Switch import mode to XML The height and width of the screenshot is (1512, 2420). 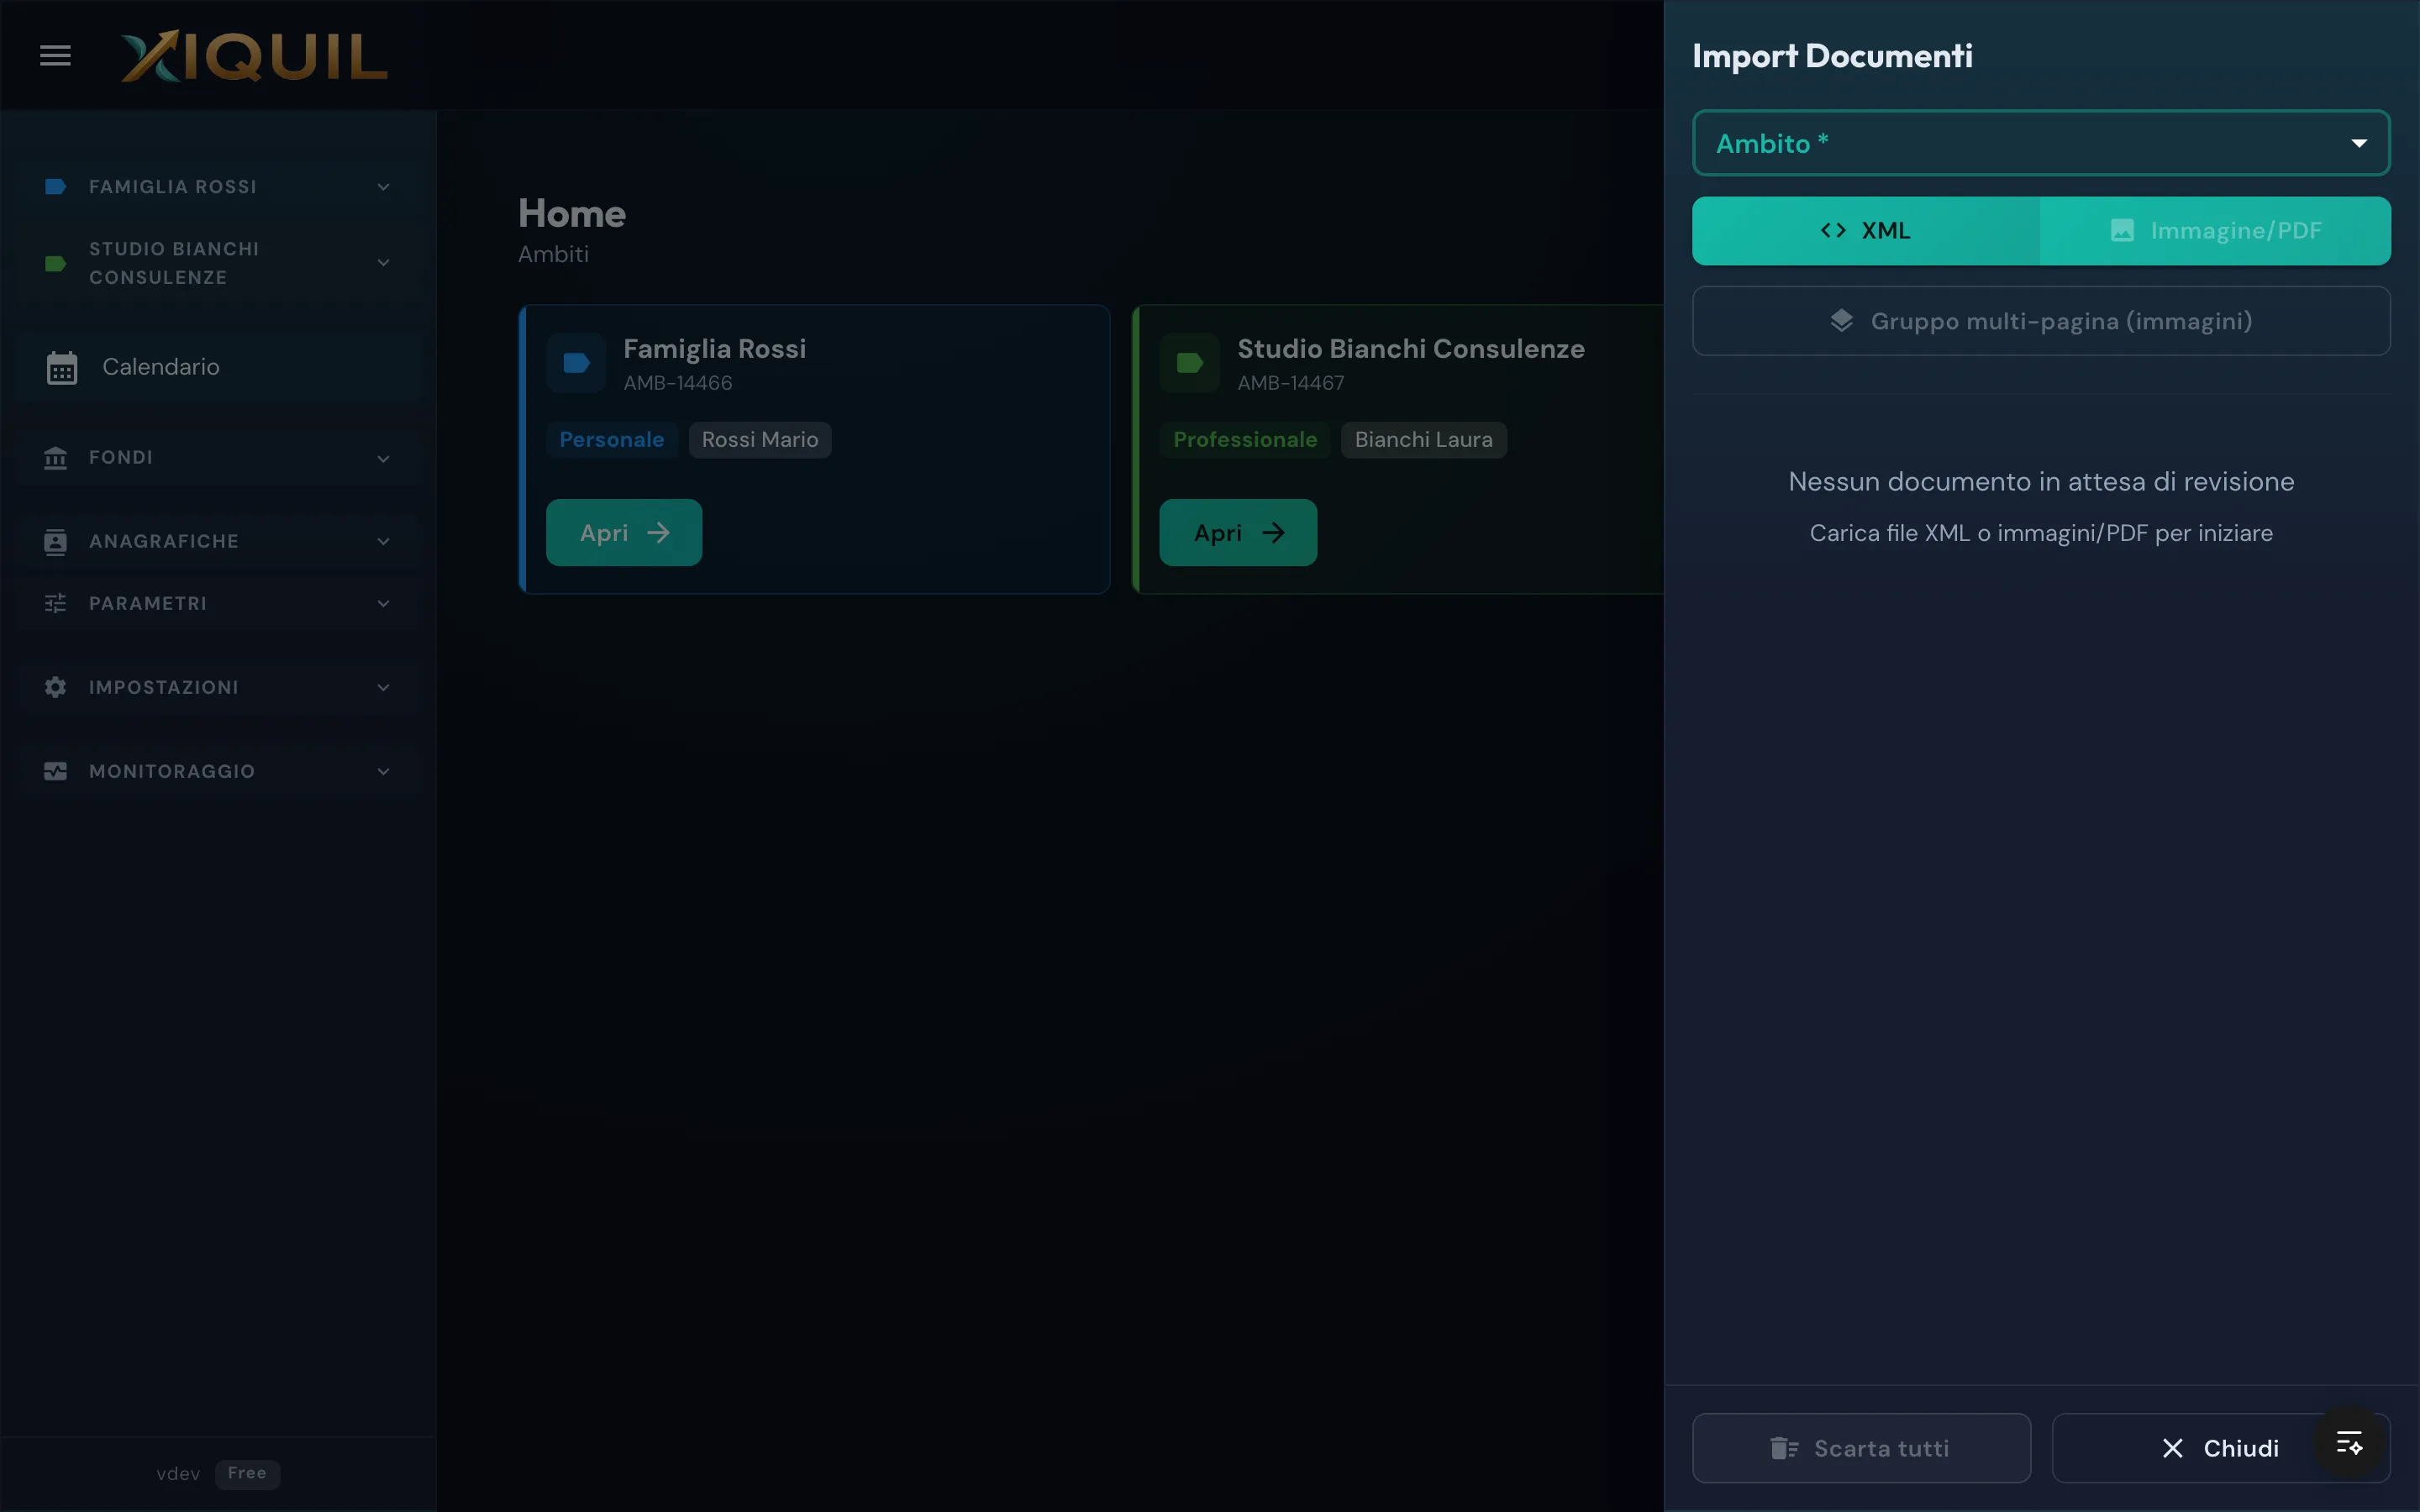point(1866,231)
